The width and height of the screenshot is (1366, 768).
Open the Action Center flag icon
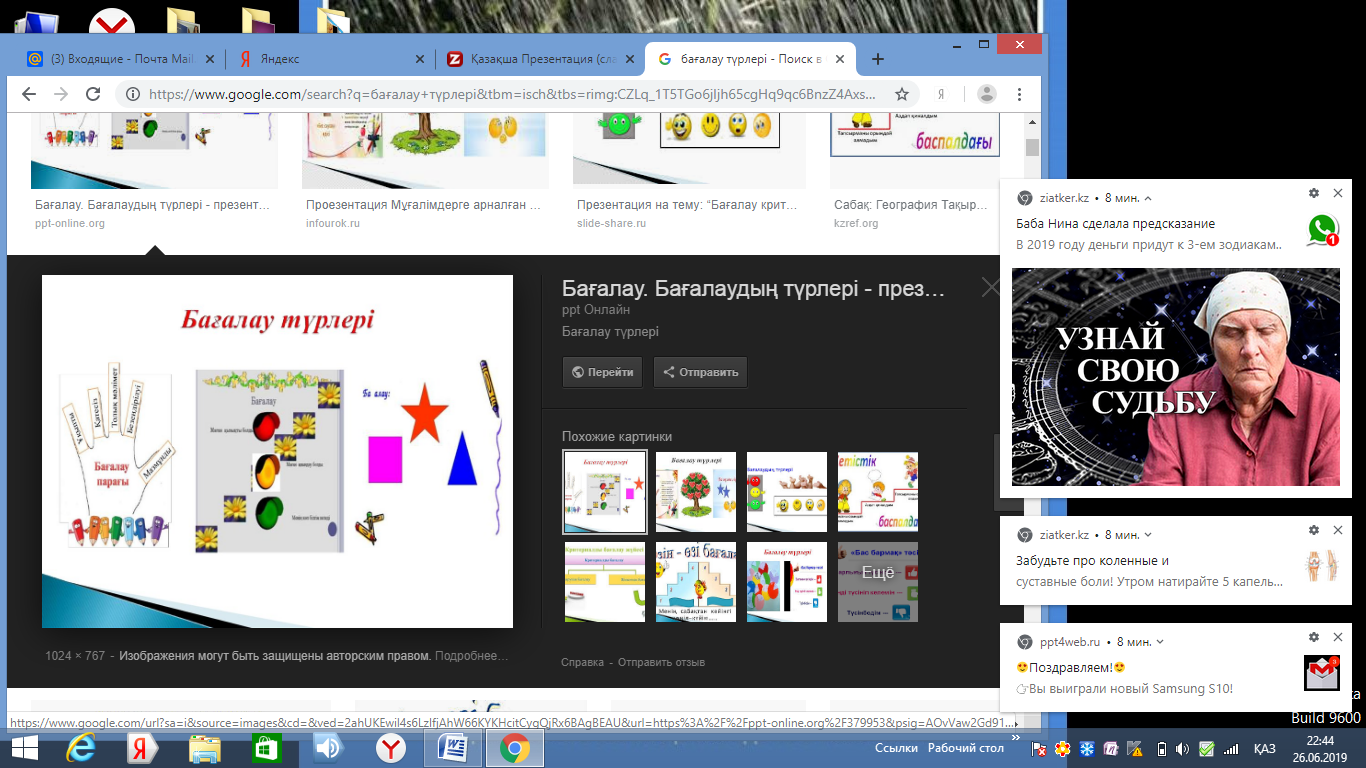coord(1040,748)
